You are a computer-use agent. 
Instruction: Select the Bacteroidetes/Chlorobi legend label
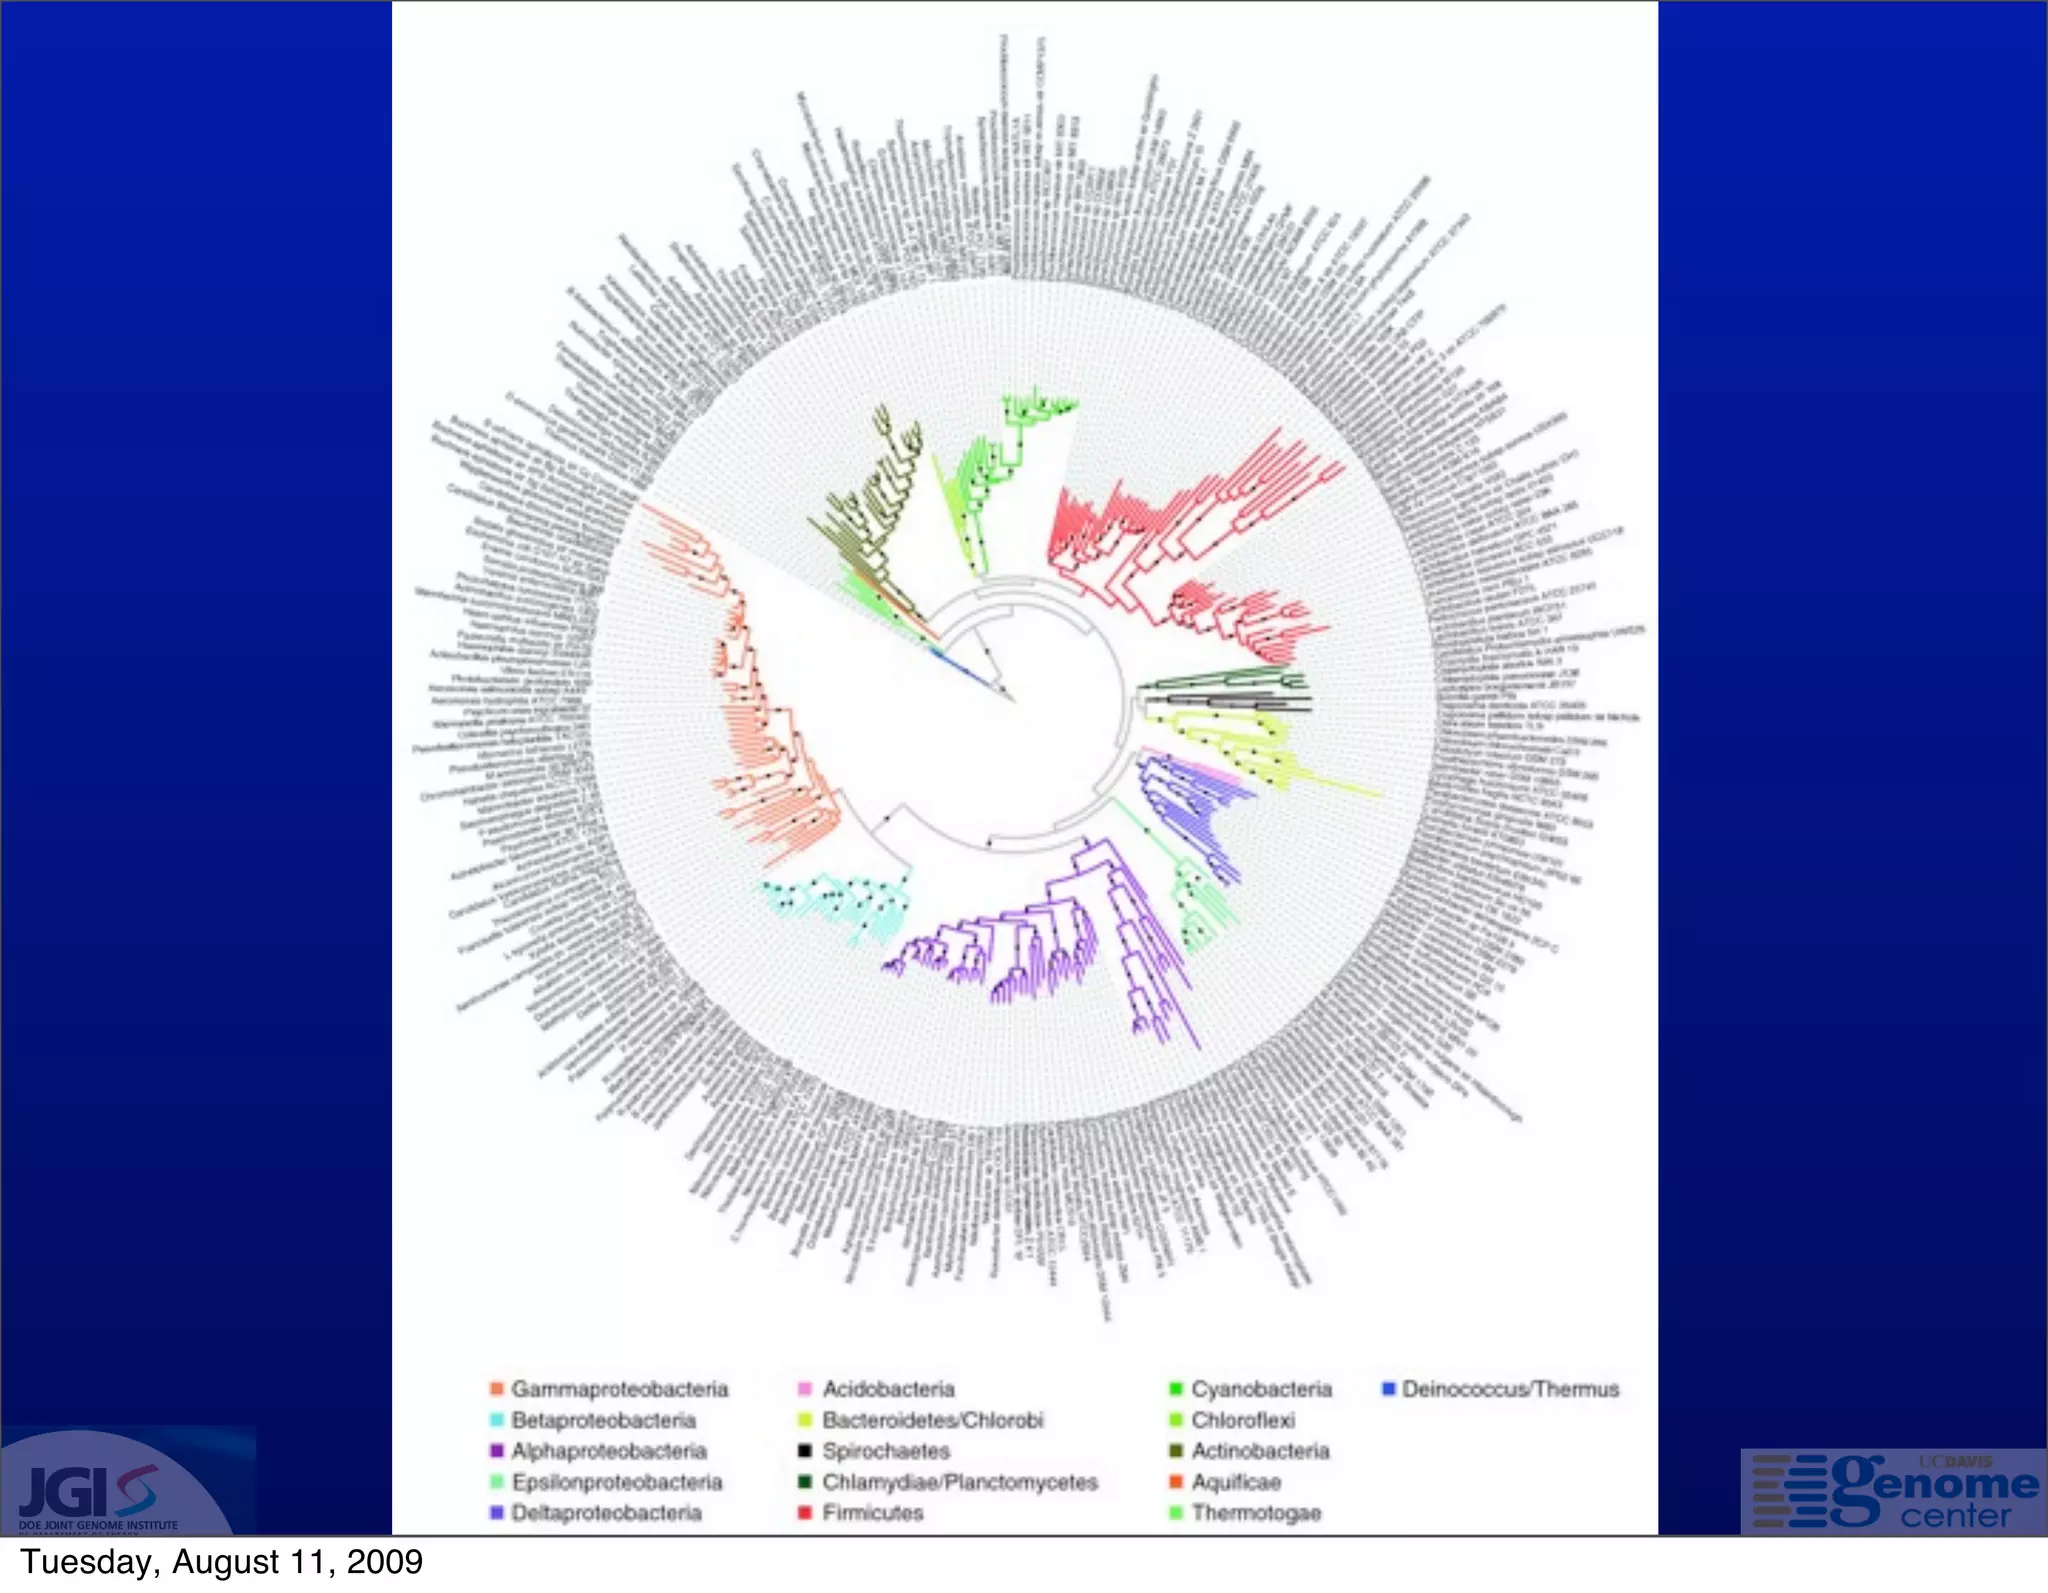(x=933, y=1420)
